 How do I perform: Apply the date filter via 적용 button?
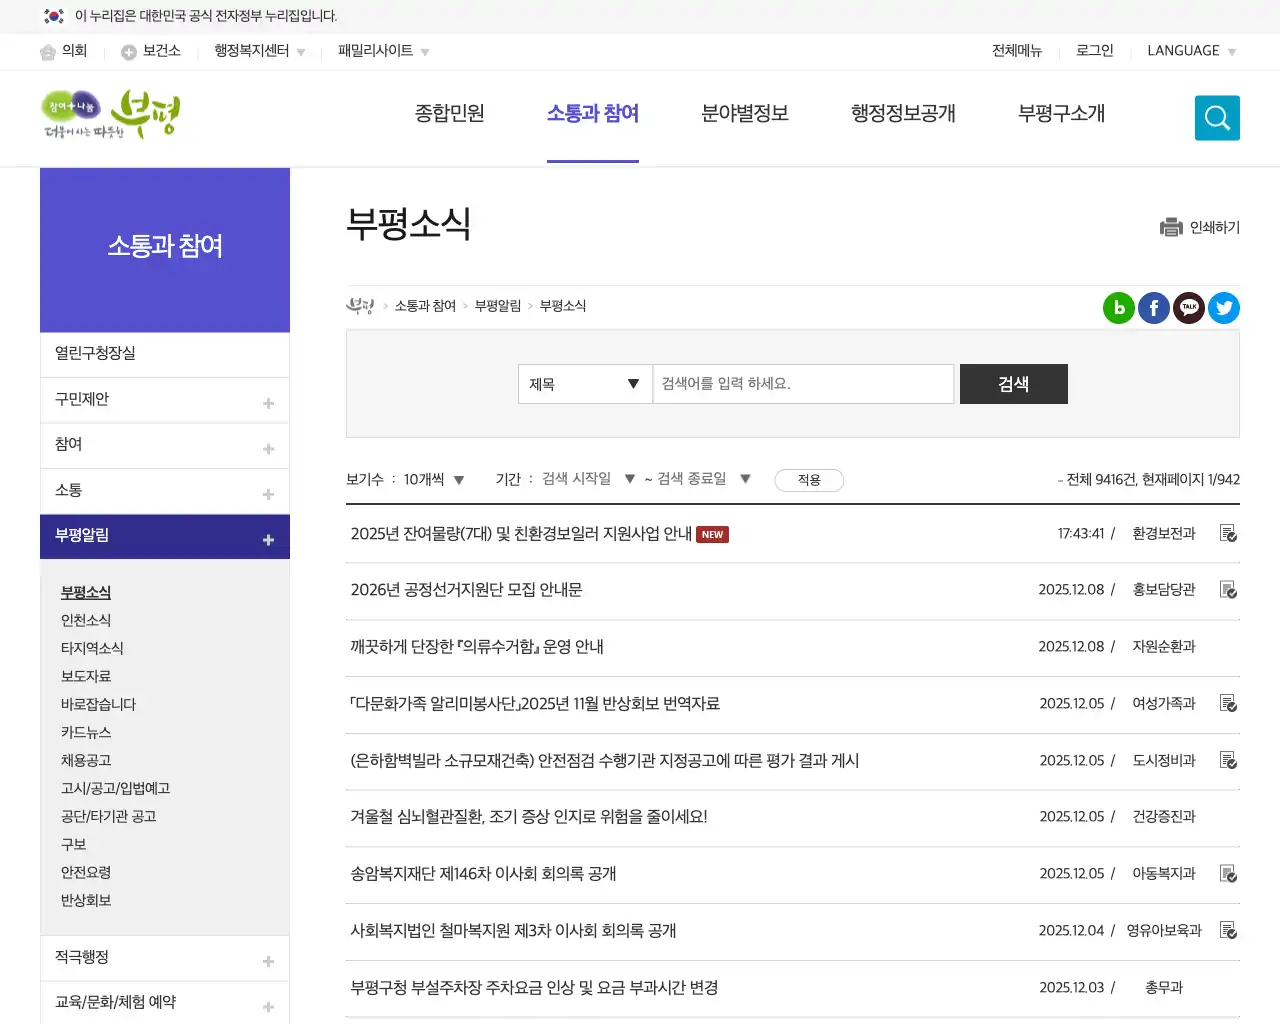(x=809, y=480)
